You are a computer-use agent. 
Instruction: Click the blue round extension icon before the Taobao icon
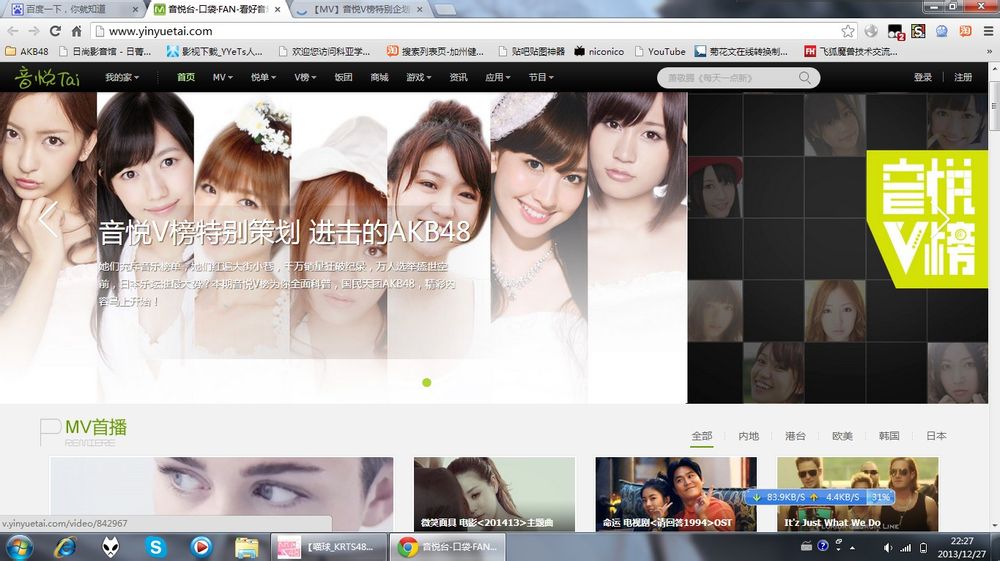tap(942, 31)
